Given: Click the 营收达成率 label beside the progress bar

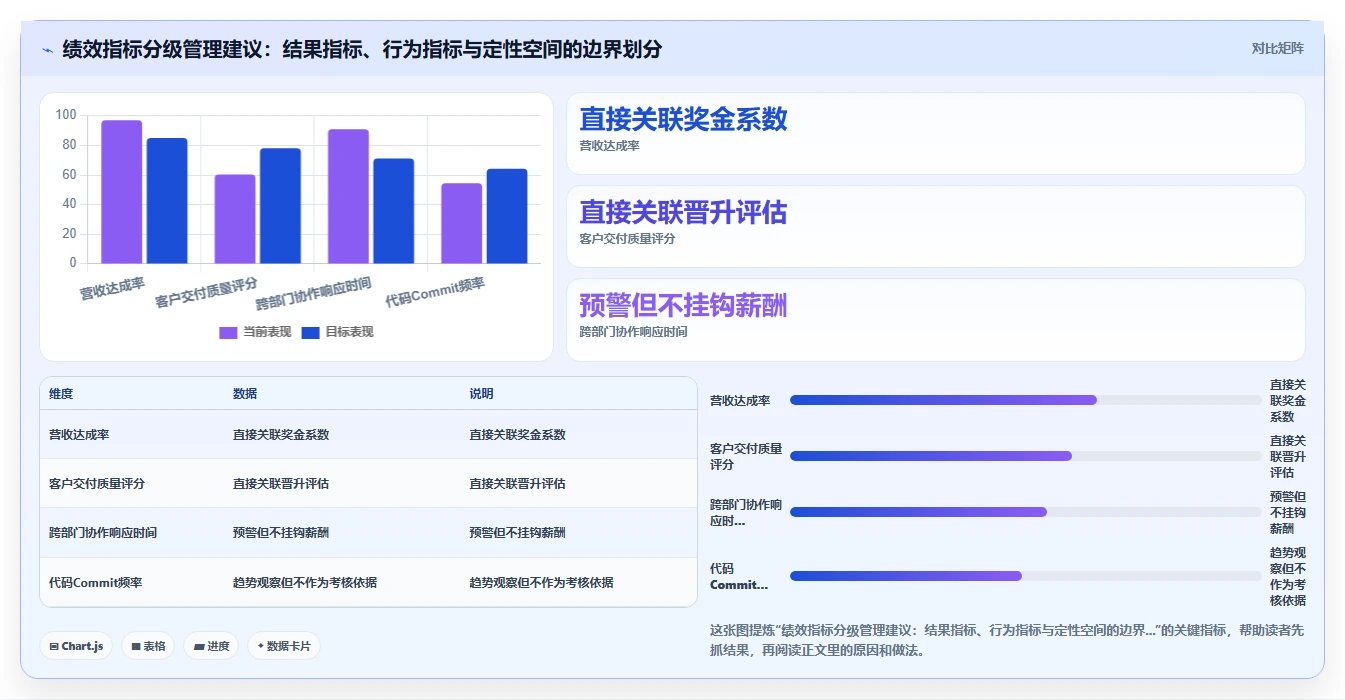Looking at the screenshot, I should pos(740,401).
